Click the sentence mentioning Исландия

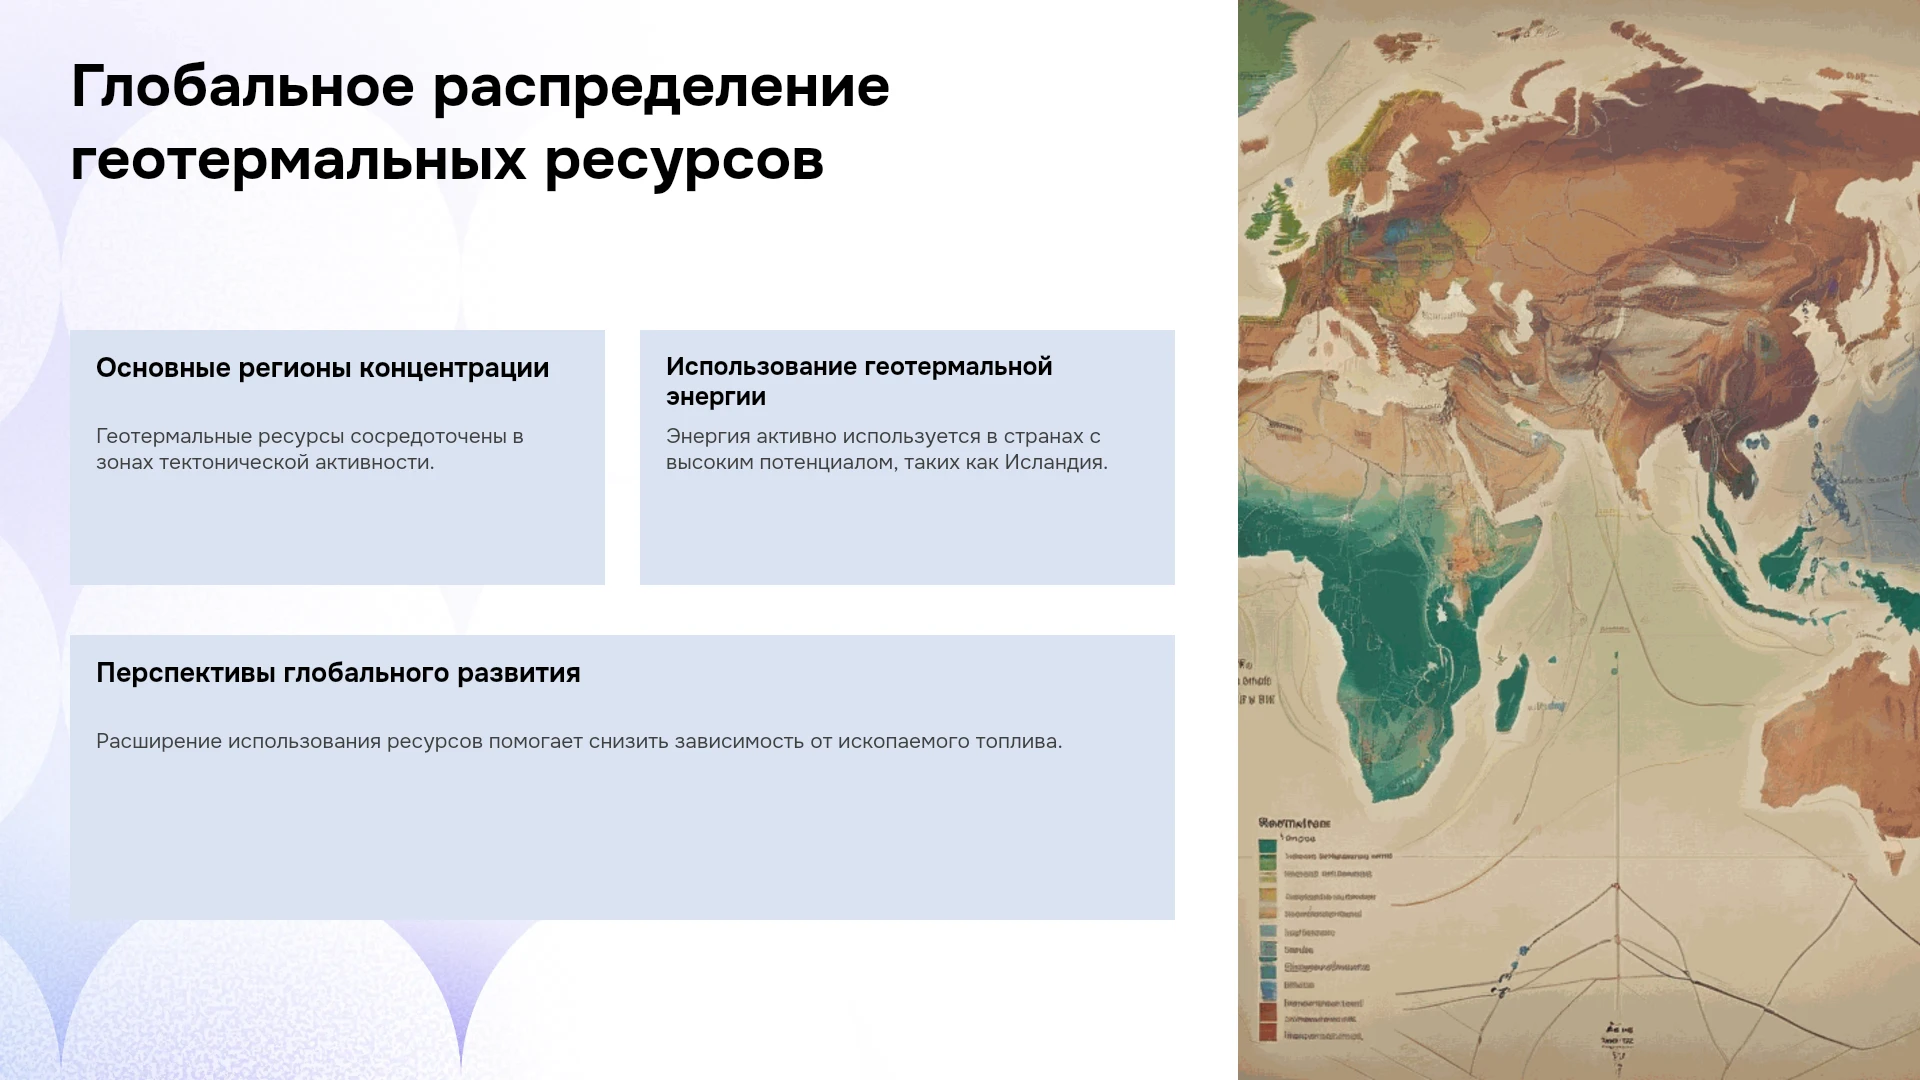coord(886,449)
